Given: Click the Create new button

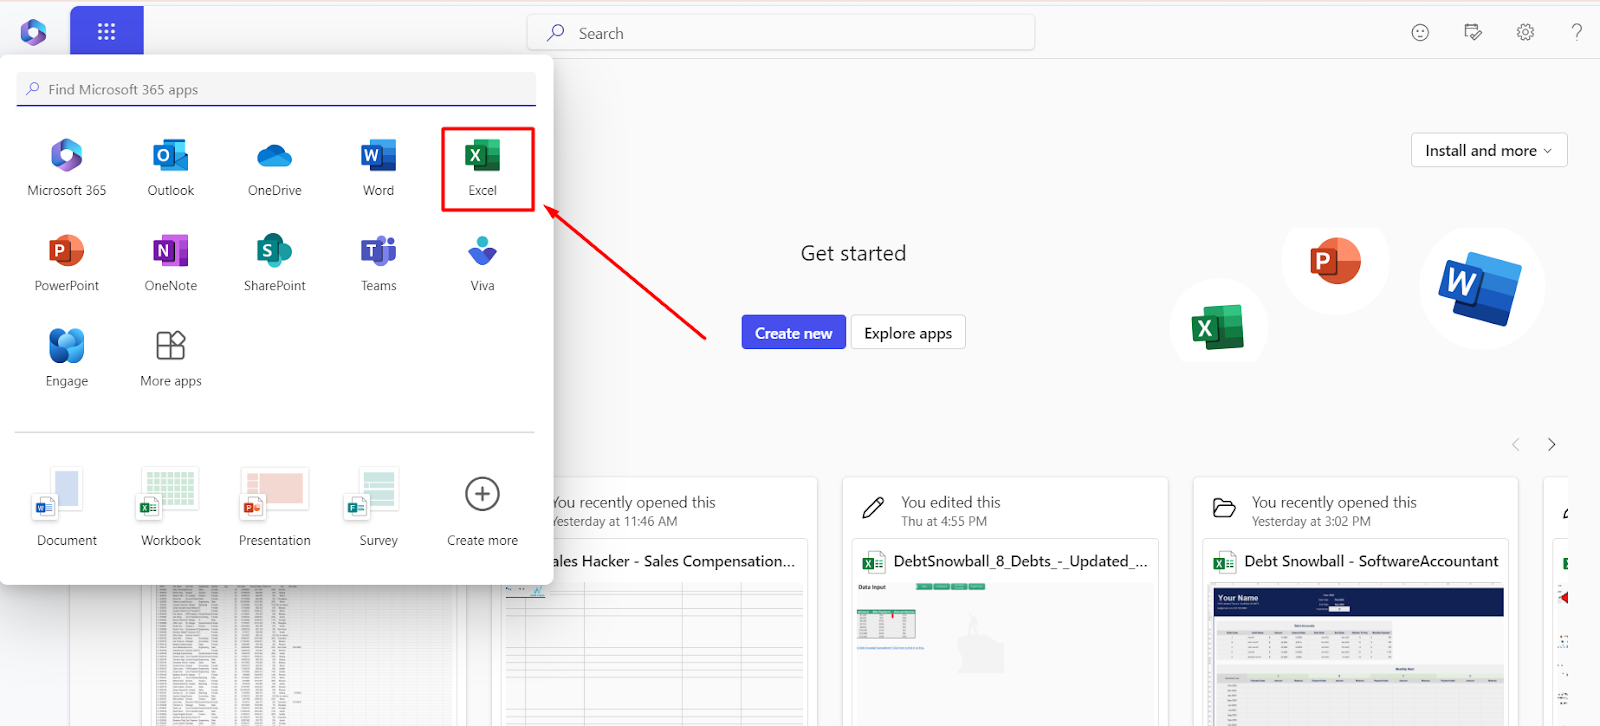Looking at the screenshot, I should coord(794,333).
